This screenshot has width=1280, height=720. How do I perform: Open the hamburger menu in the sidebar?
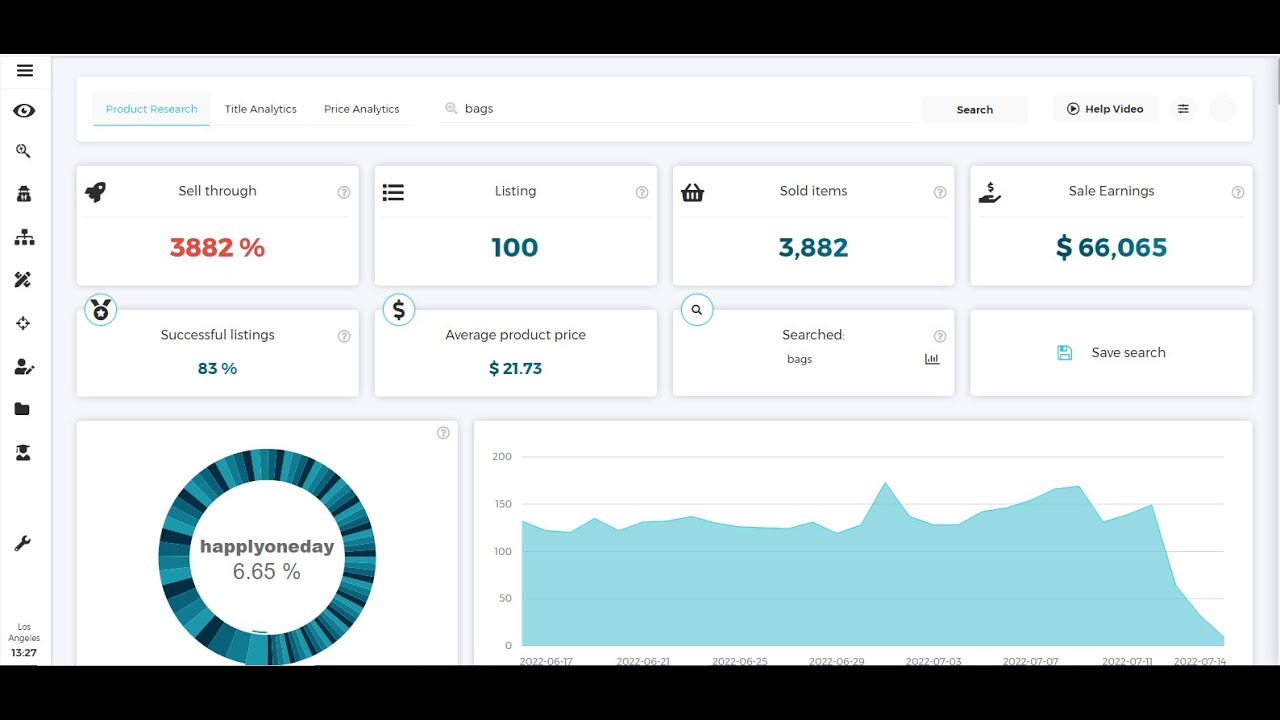tap(25, 71)
